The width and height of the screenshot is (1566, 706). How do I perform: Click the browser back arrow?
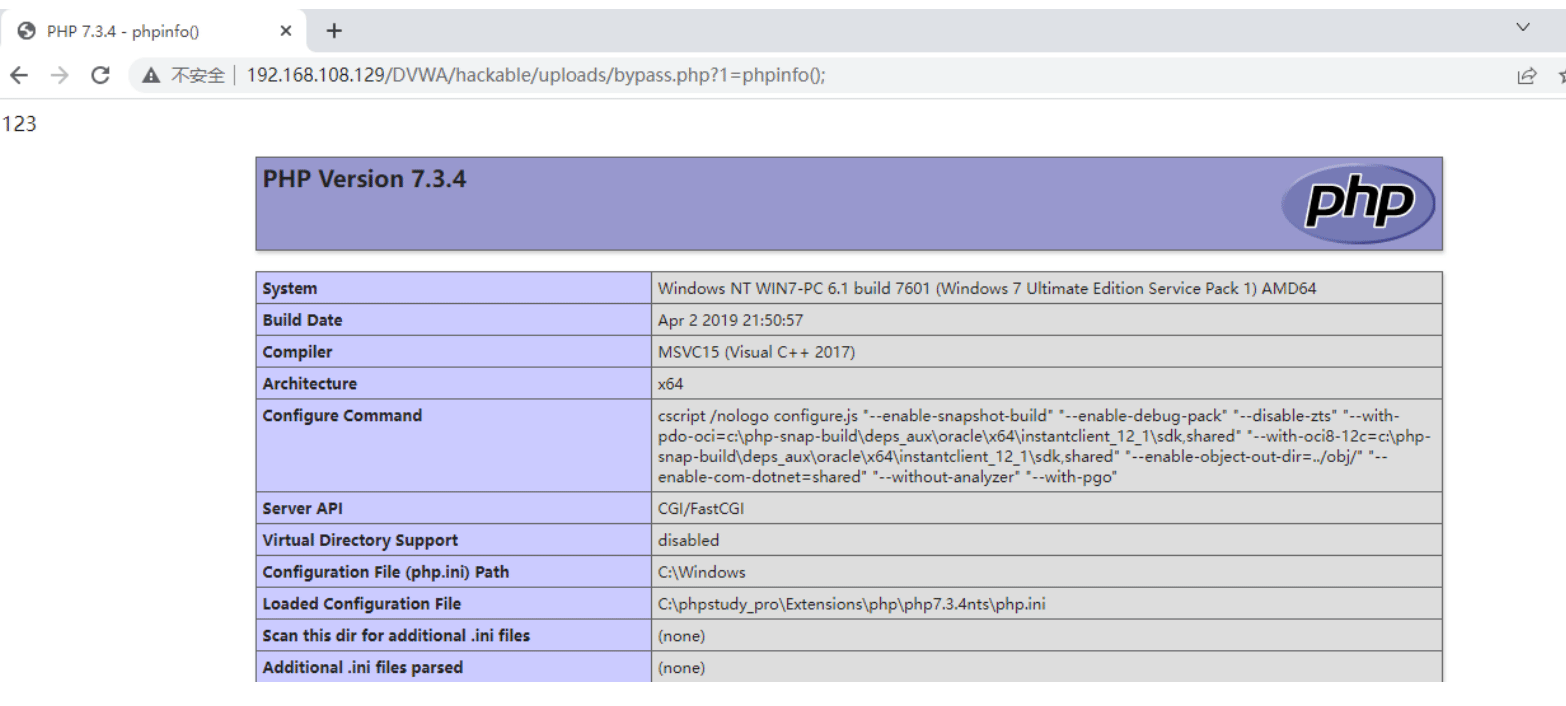point(18,75)
